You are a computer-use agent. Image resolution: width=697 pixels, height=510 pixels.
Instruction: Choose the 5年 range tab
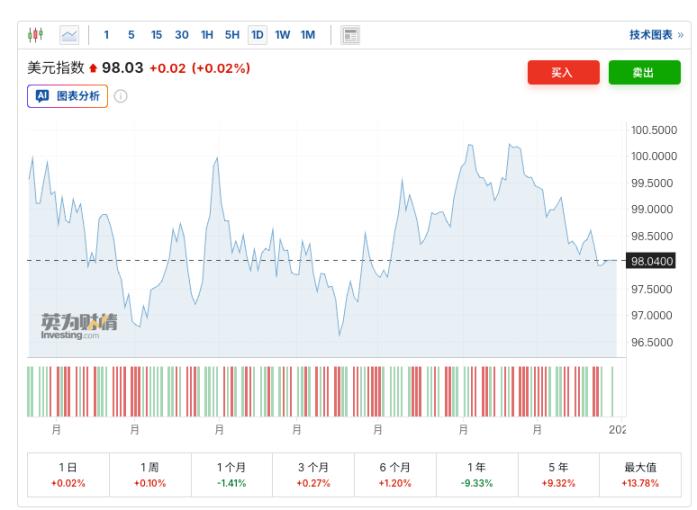[558, 474]
